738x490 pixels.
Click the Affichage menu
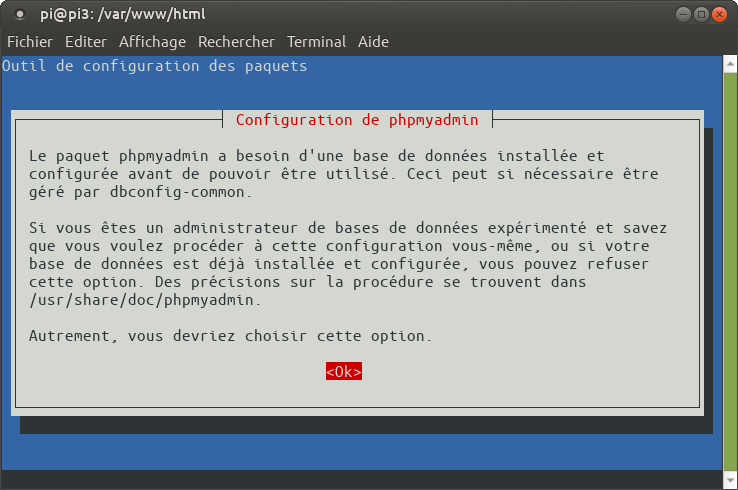152,42
